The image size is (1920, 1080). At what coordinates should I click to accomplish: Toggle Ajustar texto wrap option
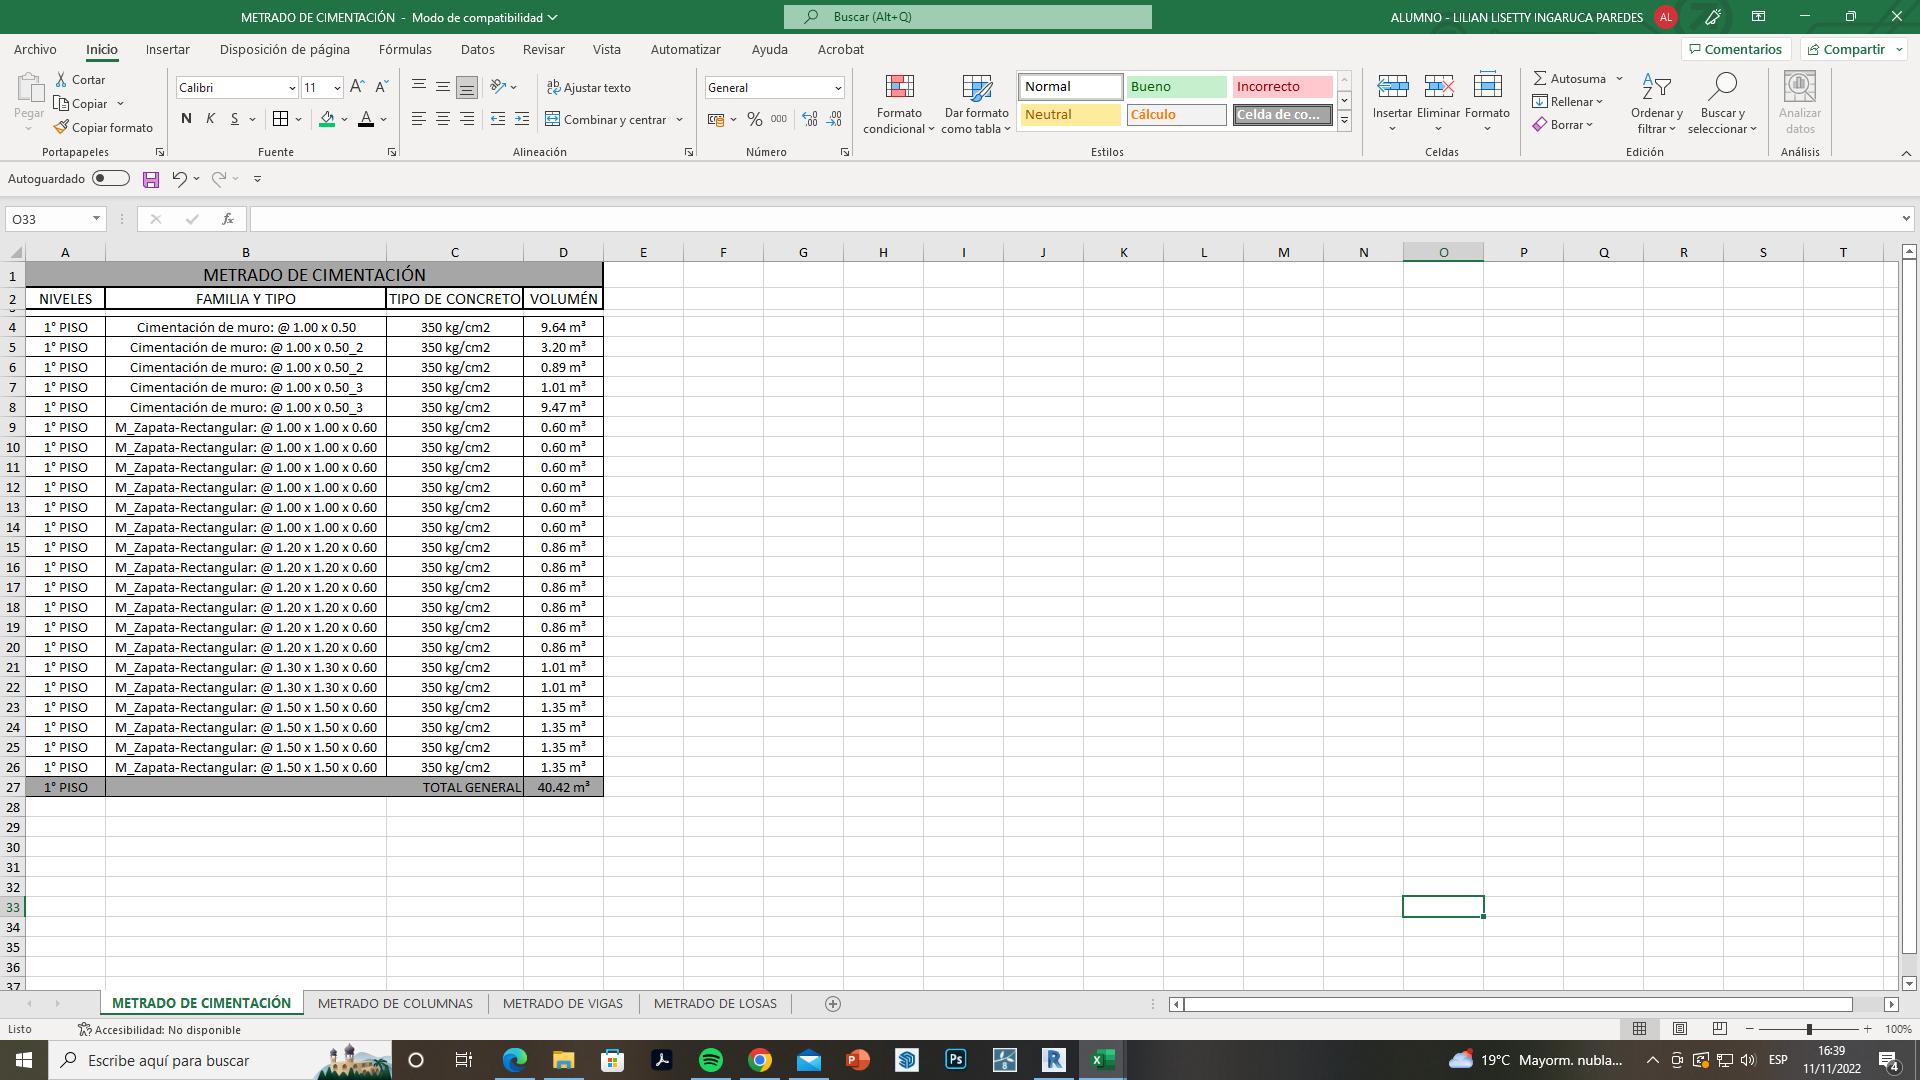click(588, 88)
